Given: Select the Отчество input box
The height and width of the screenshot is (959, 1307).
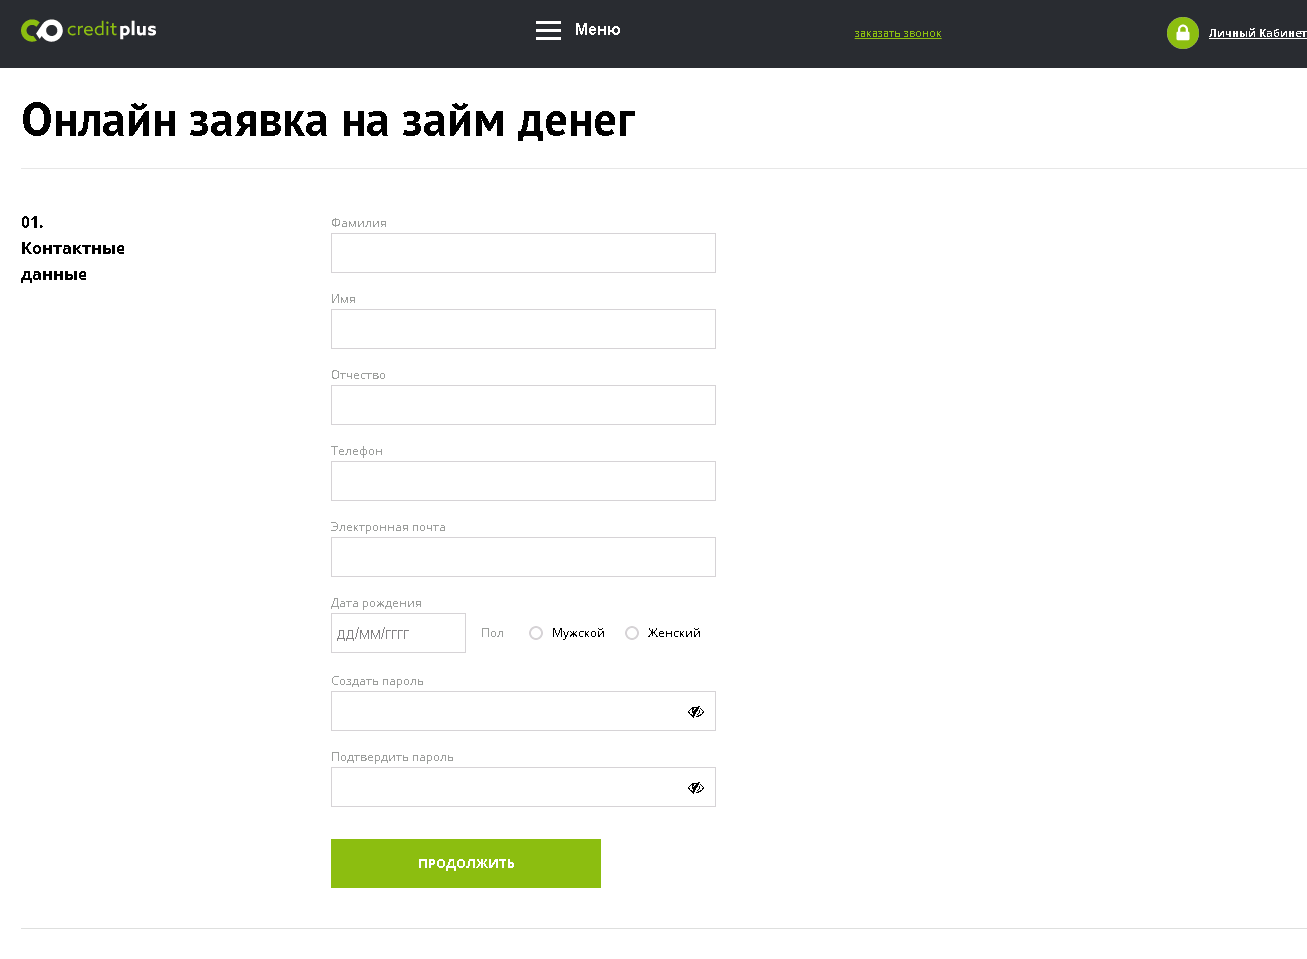Looking at the screenshot, I should [523, 405].
